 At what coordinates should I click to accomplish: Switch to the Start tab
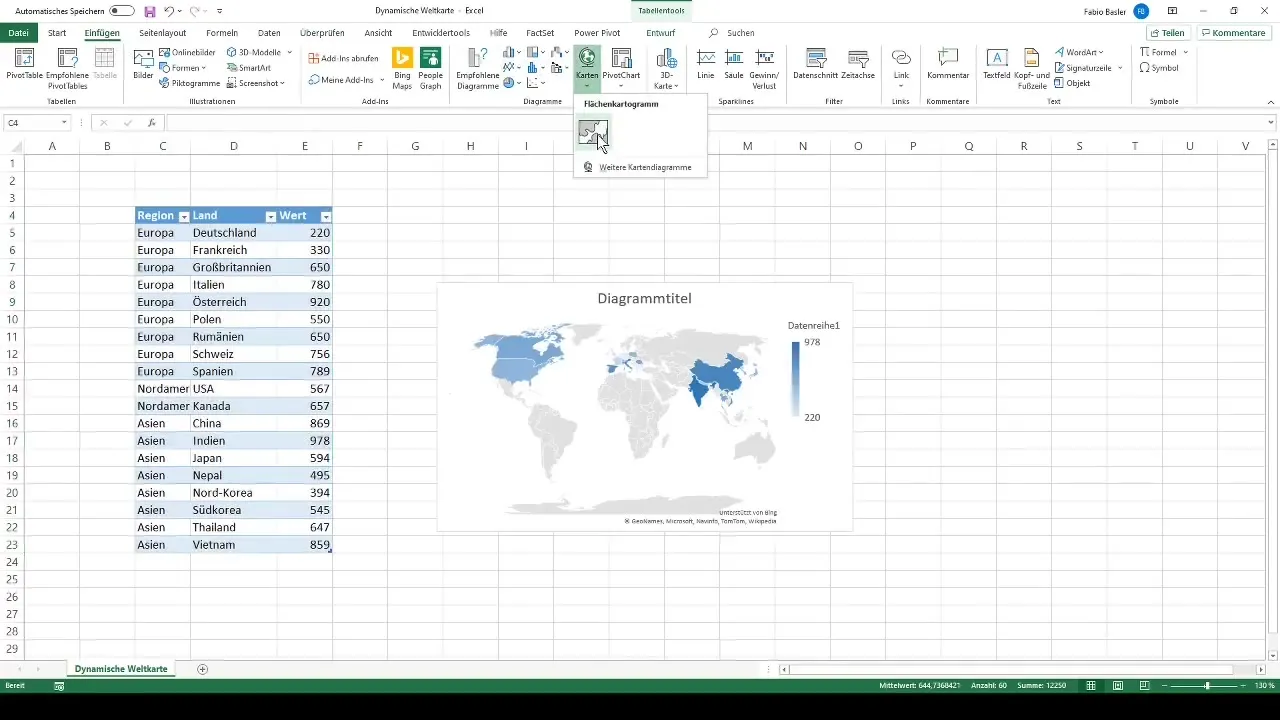click(x=57, y=33)
